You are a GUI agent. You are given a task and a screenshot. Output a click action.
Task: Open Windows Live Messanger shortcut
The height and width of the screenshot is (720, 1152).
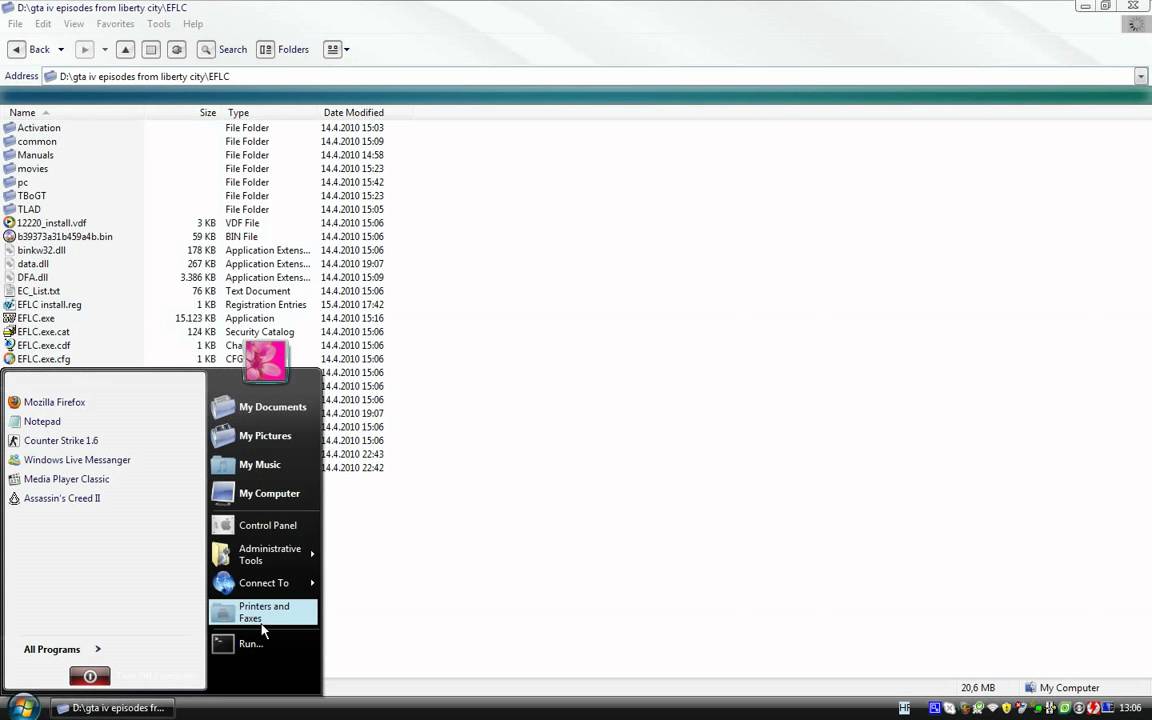(69, 459)
